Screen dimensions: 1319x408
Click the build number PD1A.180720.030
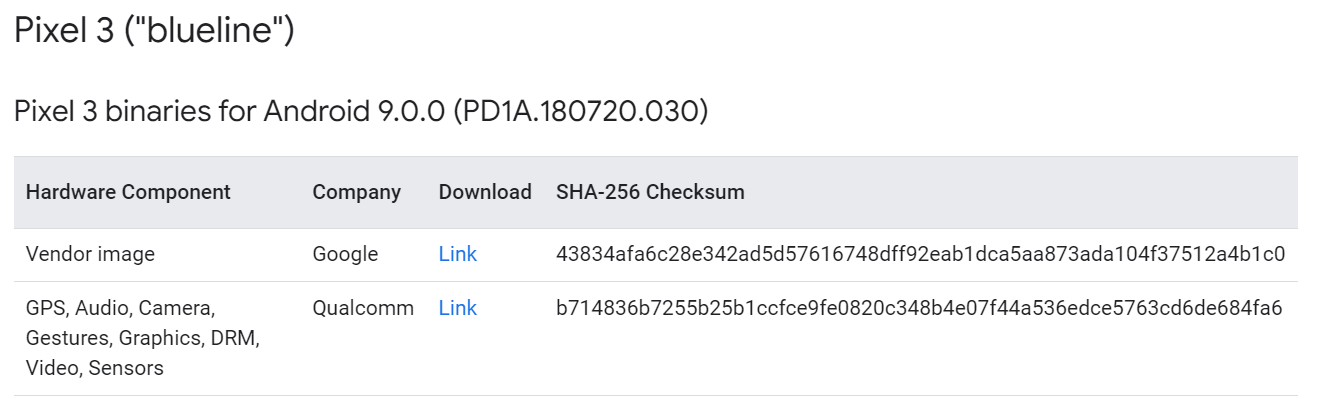click(580, 111)
